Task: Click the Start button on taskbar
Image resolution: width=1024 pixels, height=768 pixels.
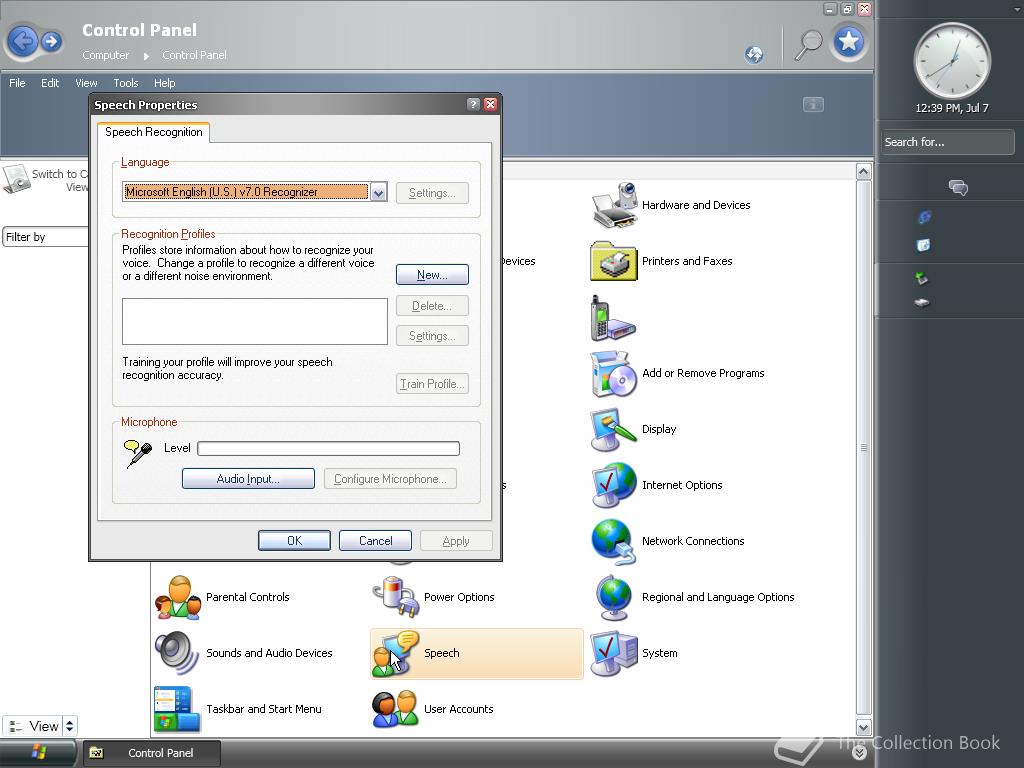Action: (39, 752)
